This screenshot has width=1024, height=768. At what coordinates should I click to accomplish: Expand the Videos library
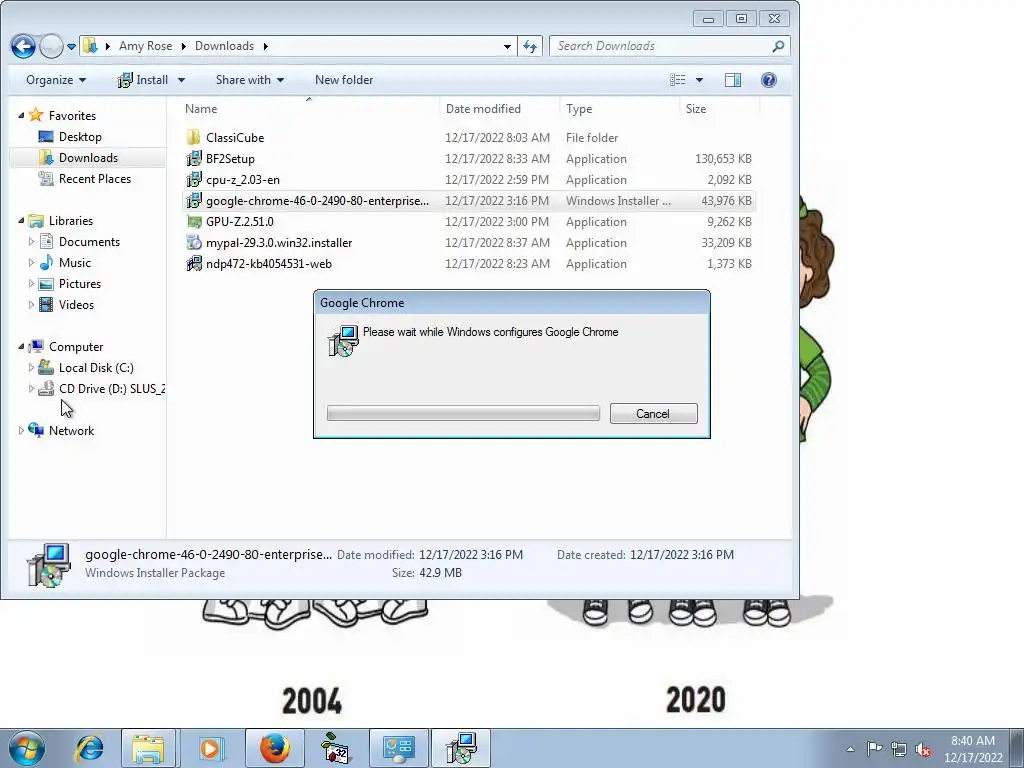click(x=31, y=304)
